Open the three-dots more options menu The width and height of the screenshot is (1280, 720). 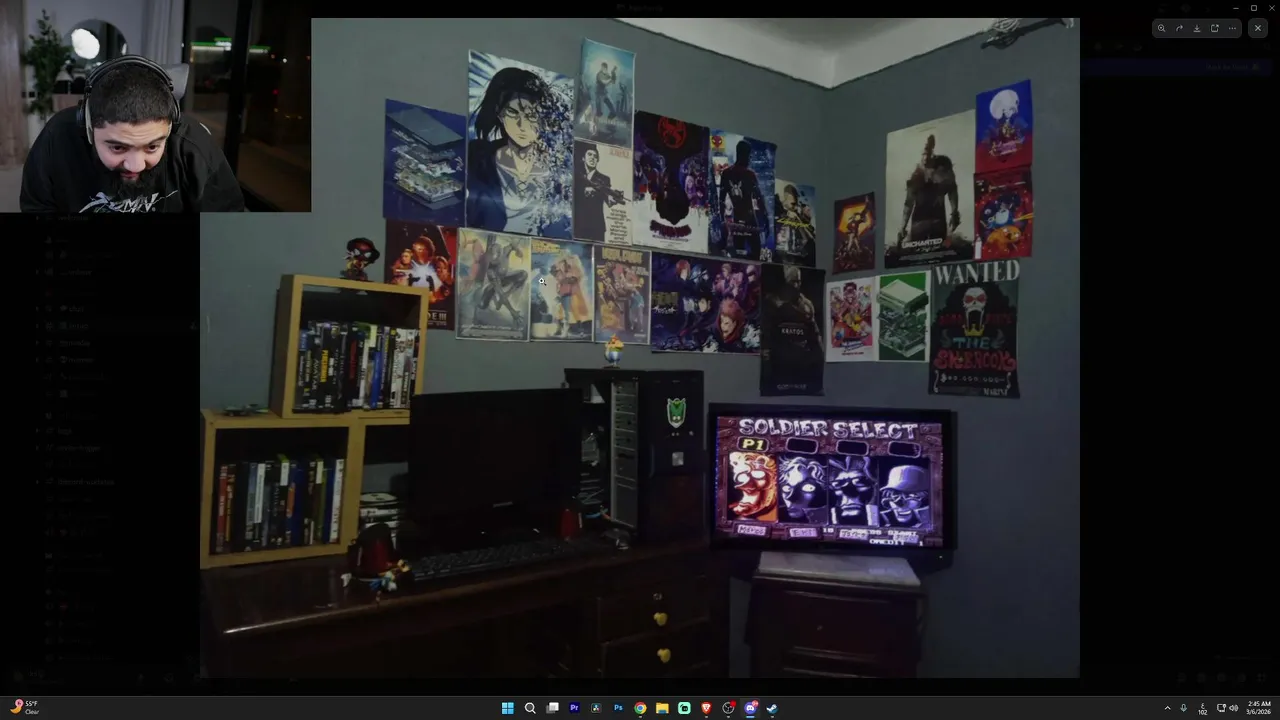click(x=1232, y=28)
